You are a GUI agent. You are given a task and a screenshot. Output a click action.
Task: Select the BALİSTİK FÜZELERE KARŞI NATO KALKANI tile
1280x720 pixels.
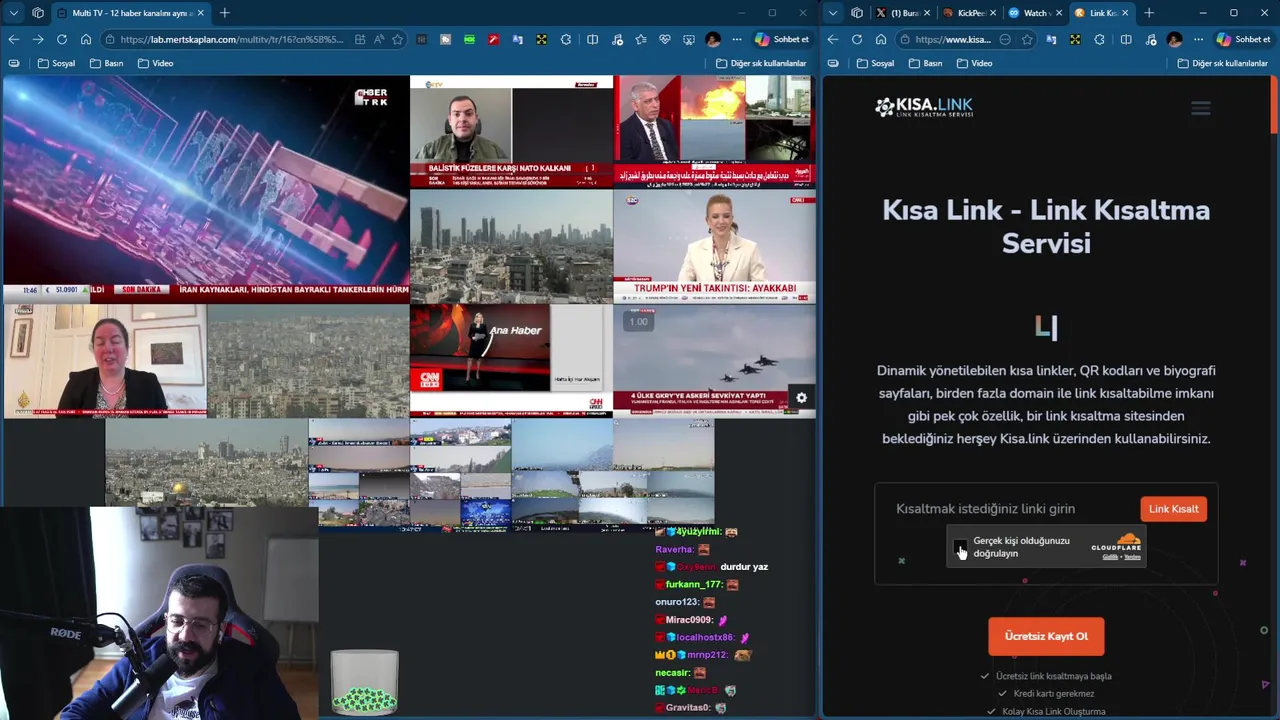click(511, 132)
